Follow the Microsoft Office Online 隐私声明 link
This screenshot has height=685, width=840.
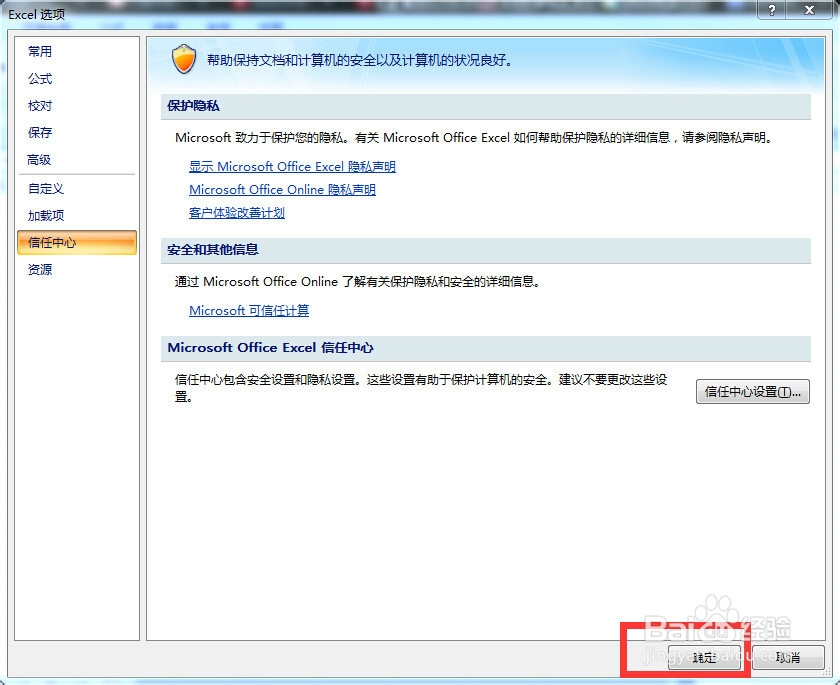[x=282, y=190]
